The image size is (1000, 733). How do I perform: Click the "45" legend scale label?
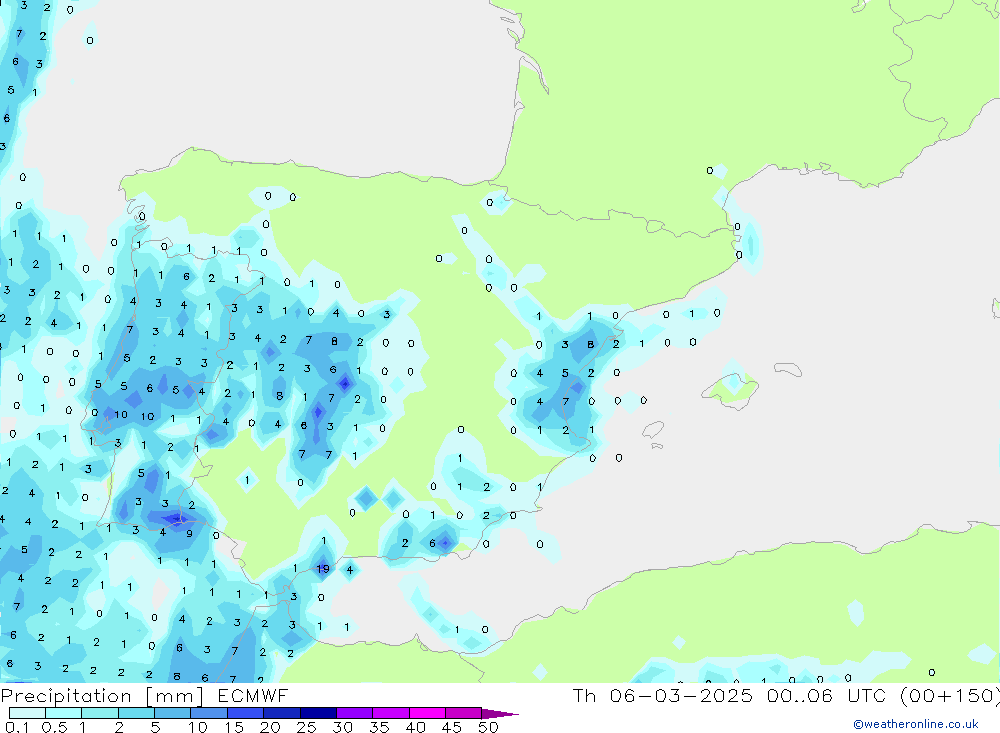pyautogui.click(x=452, y=727)
